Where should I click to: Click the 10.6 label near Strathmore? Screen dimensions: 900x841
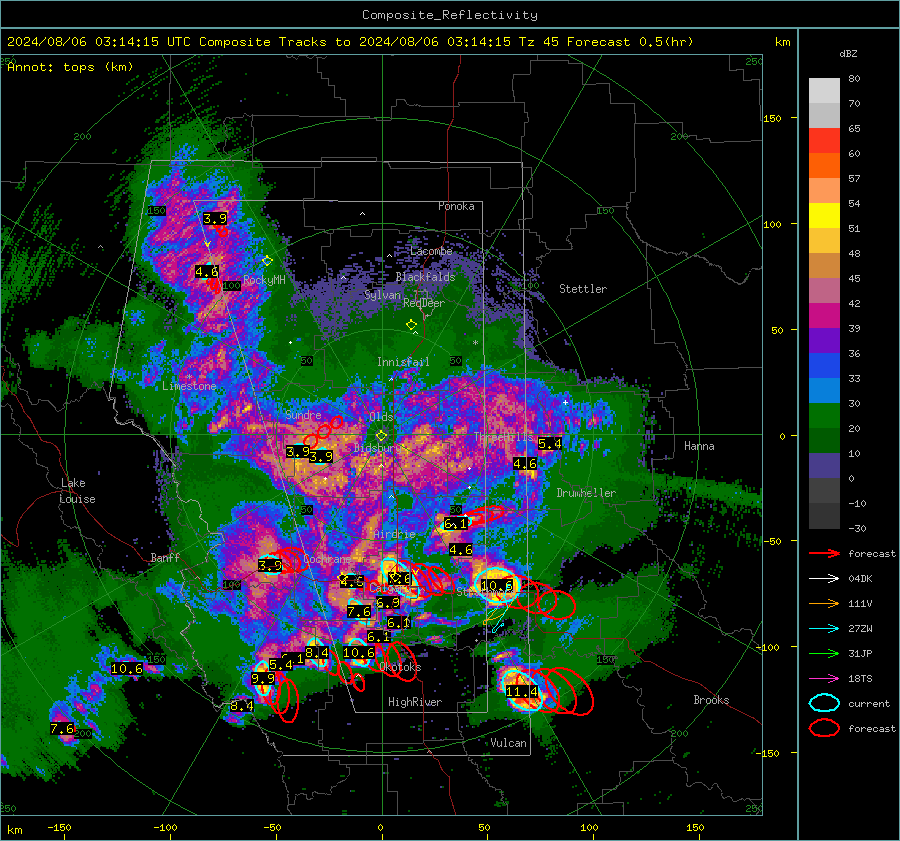click(497, 586)
